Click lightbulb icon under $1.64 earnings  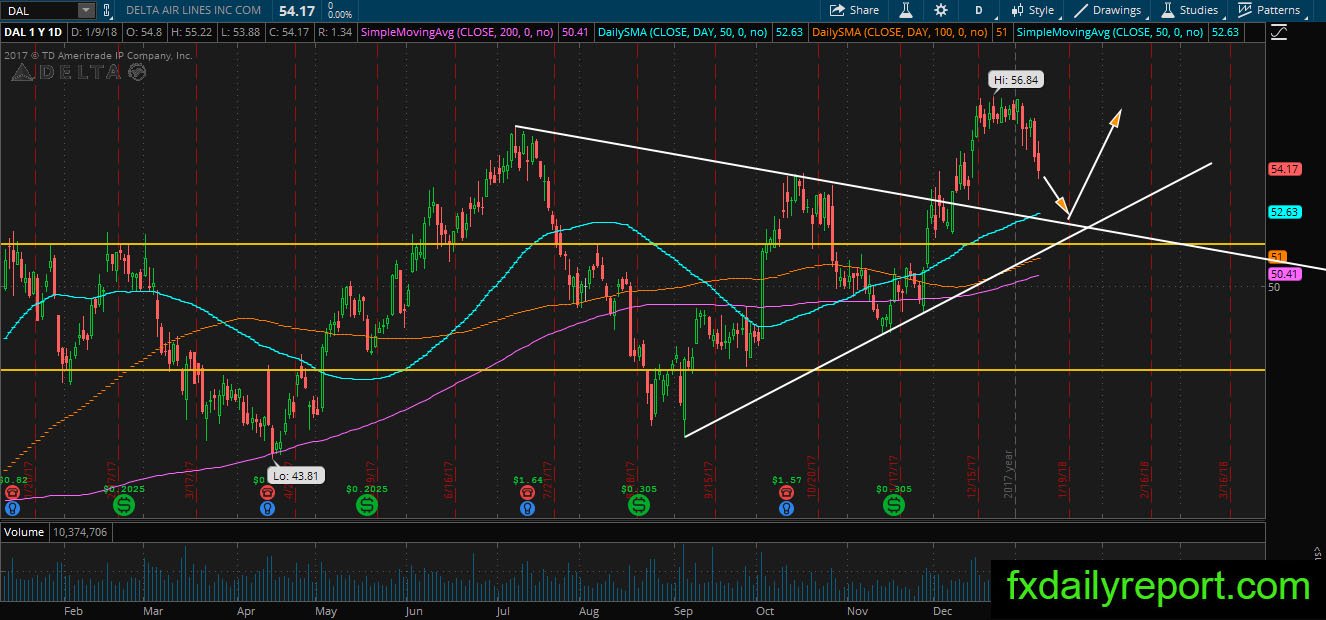[527, 508]
